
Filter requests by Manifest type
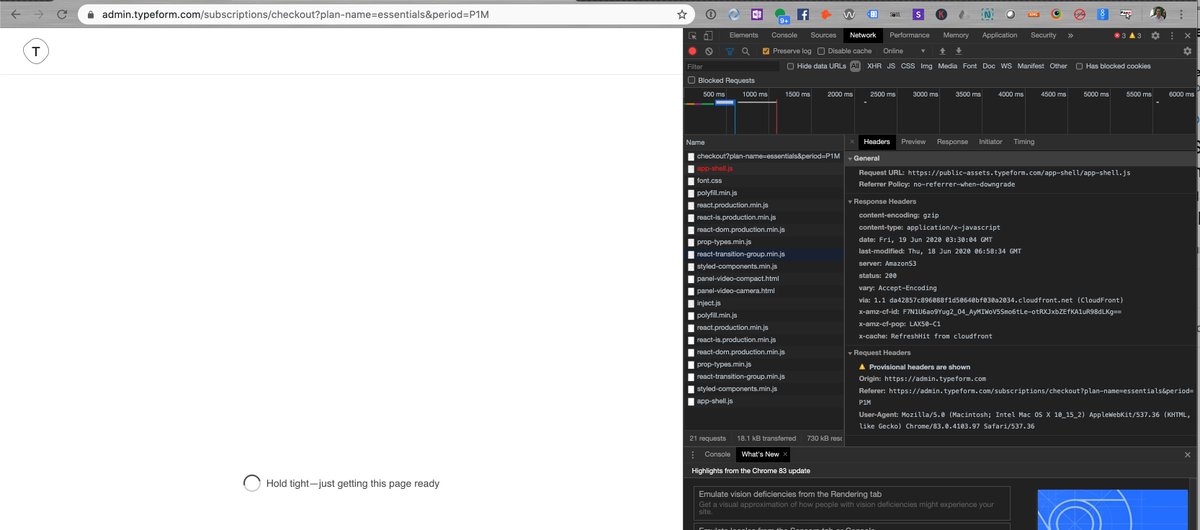[1031, 66]
